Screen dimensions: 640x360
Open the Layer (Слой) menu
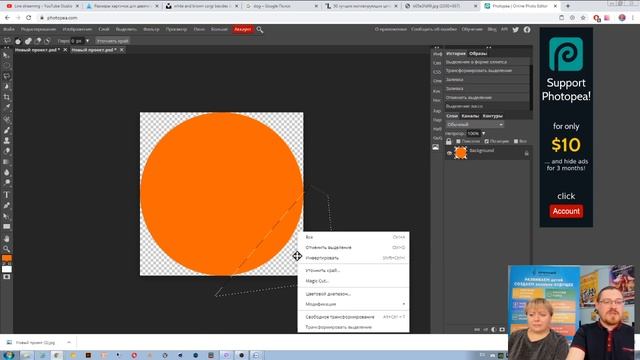(104, 29)
